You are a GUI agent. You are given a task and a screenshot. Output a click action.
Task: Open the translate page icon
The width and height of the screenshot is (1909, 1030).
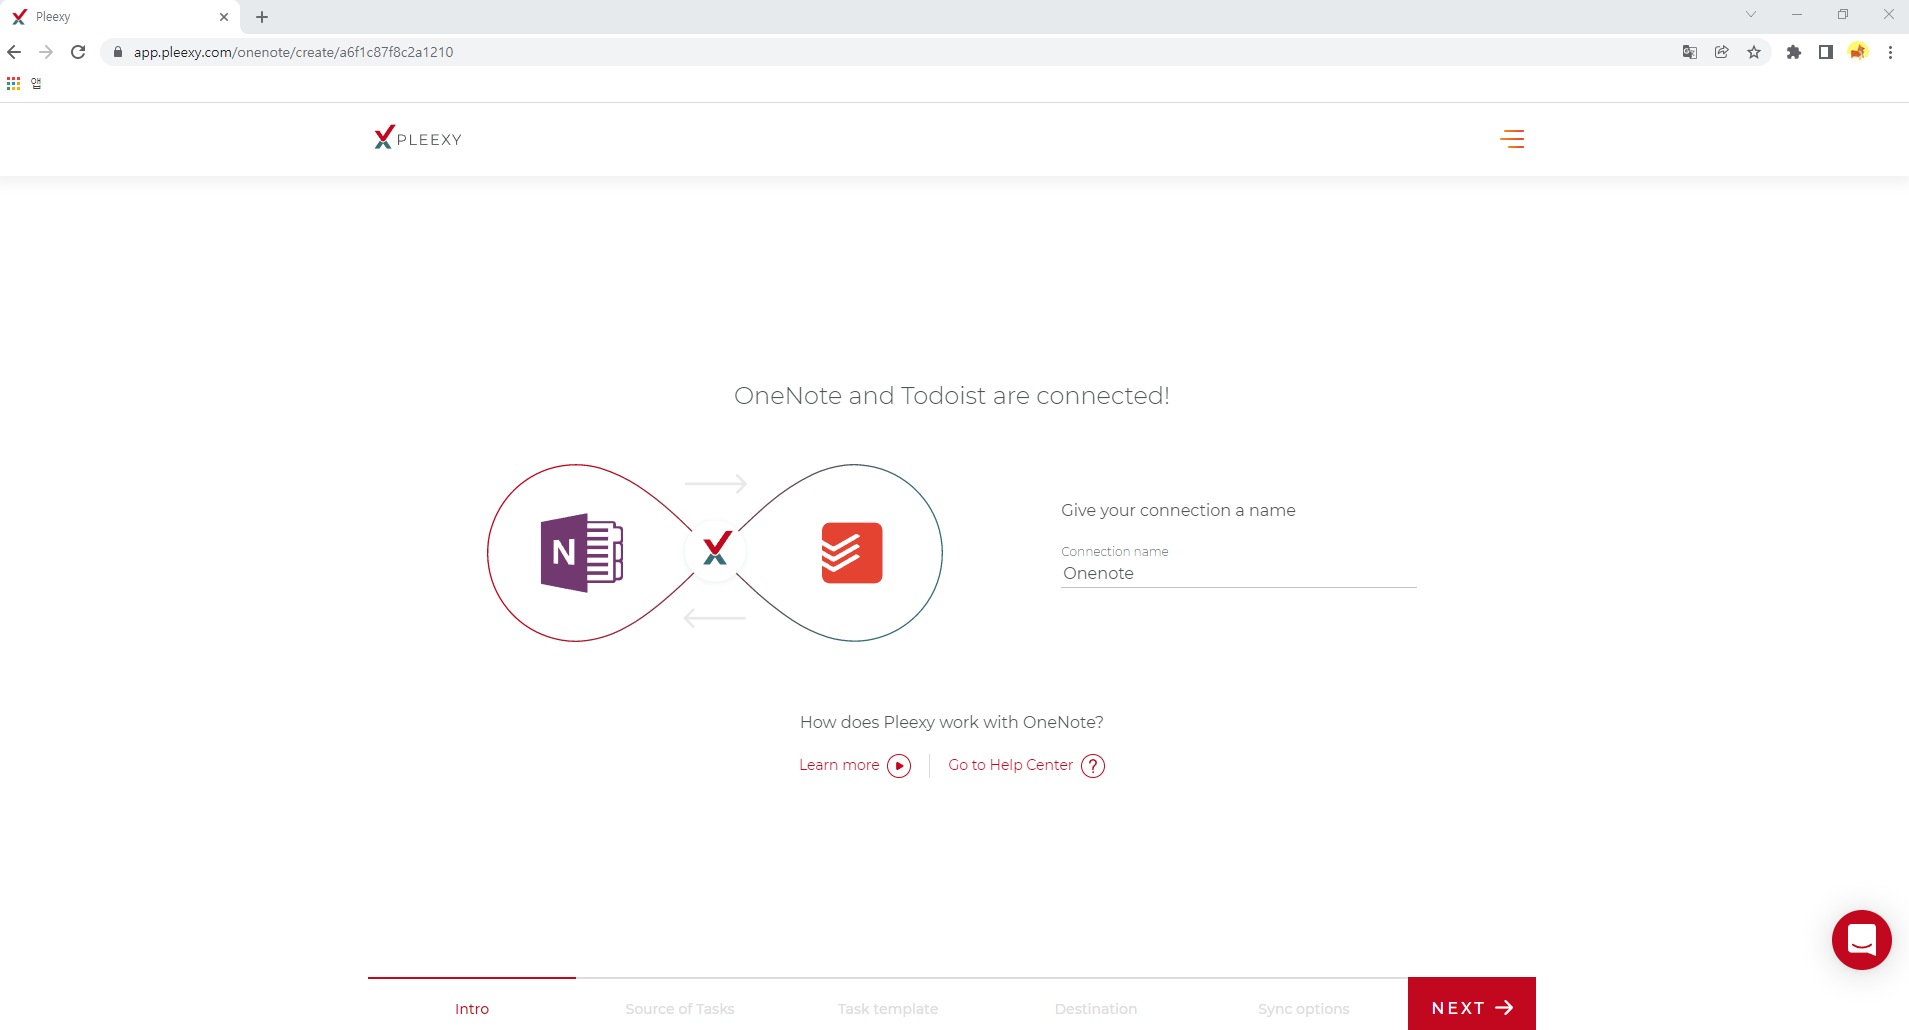[1690, 52]
